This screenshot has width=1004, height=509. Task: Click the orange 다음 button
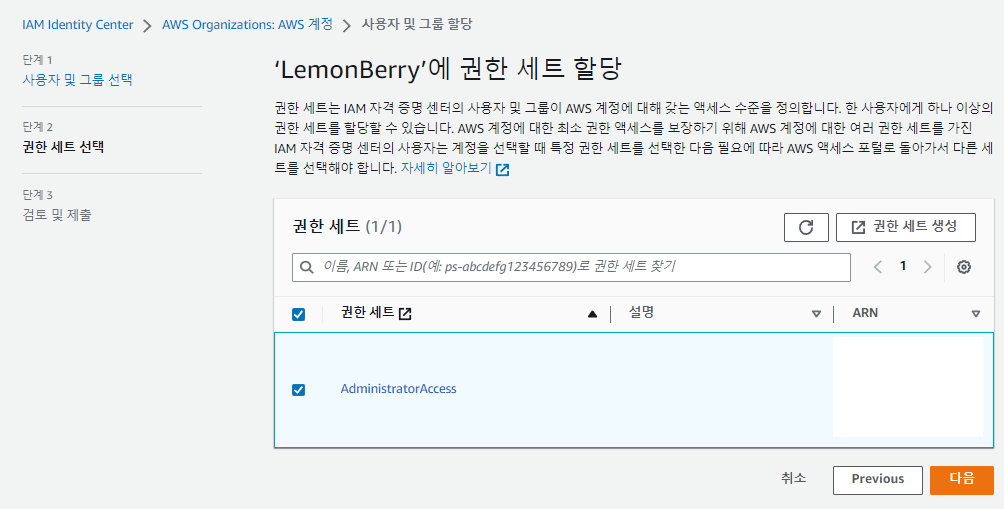(x=962, y=480)
